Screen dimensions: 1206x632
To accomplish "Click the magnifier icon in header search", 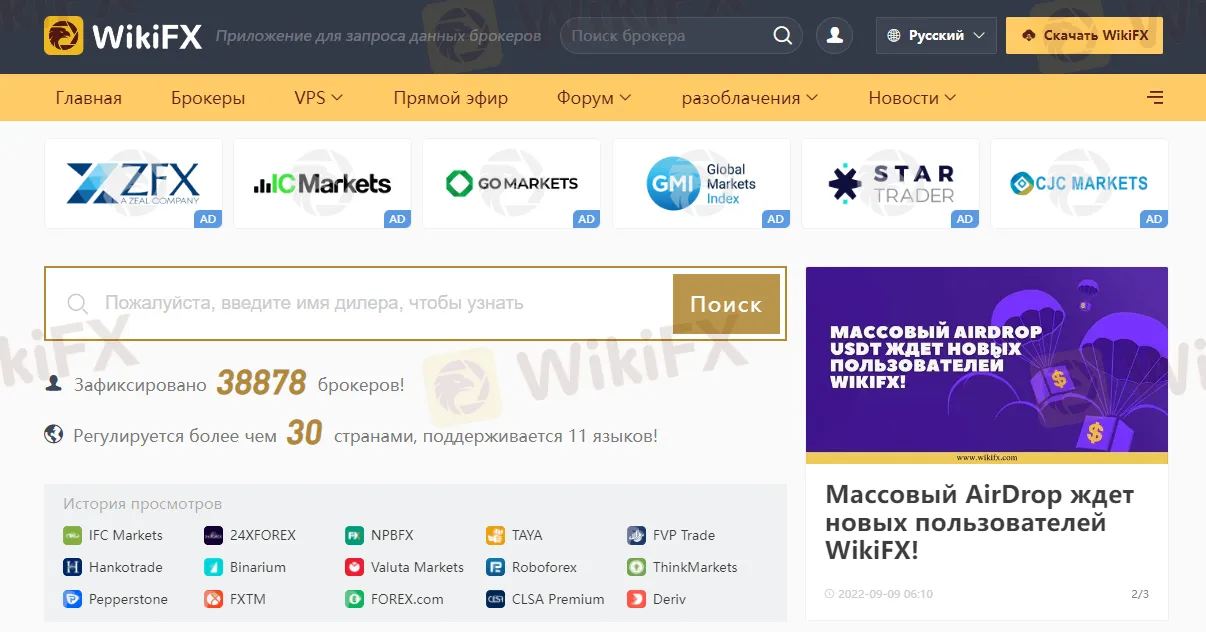I will (x=783, y=36).
